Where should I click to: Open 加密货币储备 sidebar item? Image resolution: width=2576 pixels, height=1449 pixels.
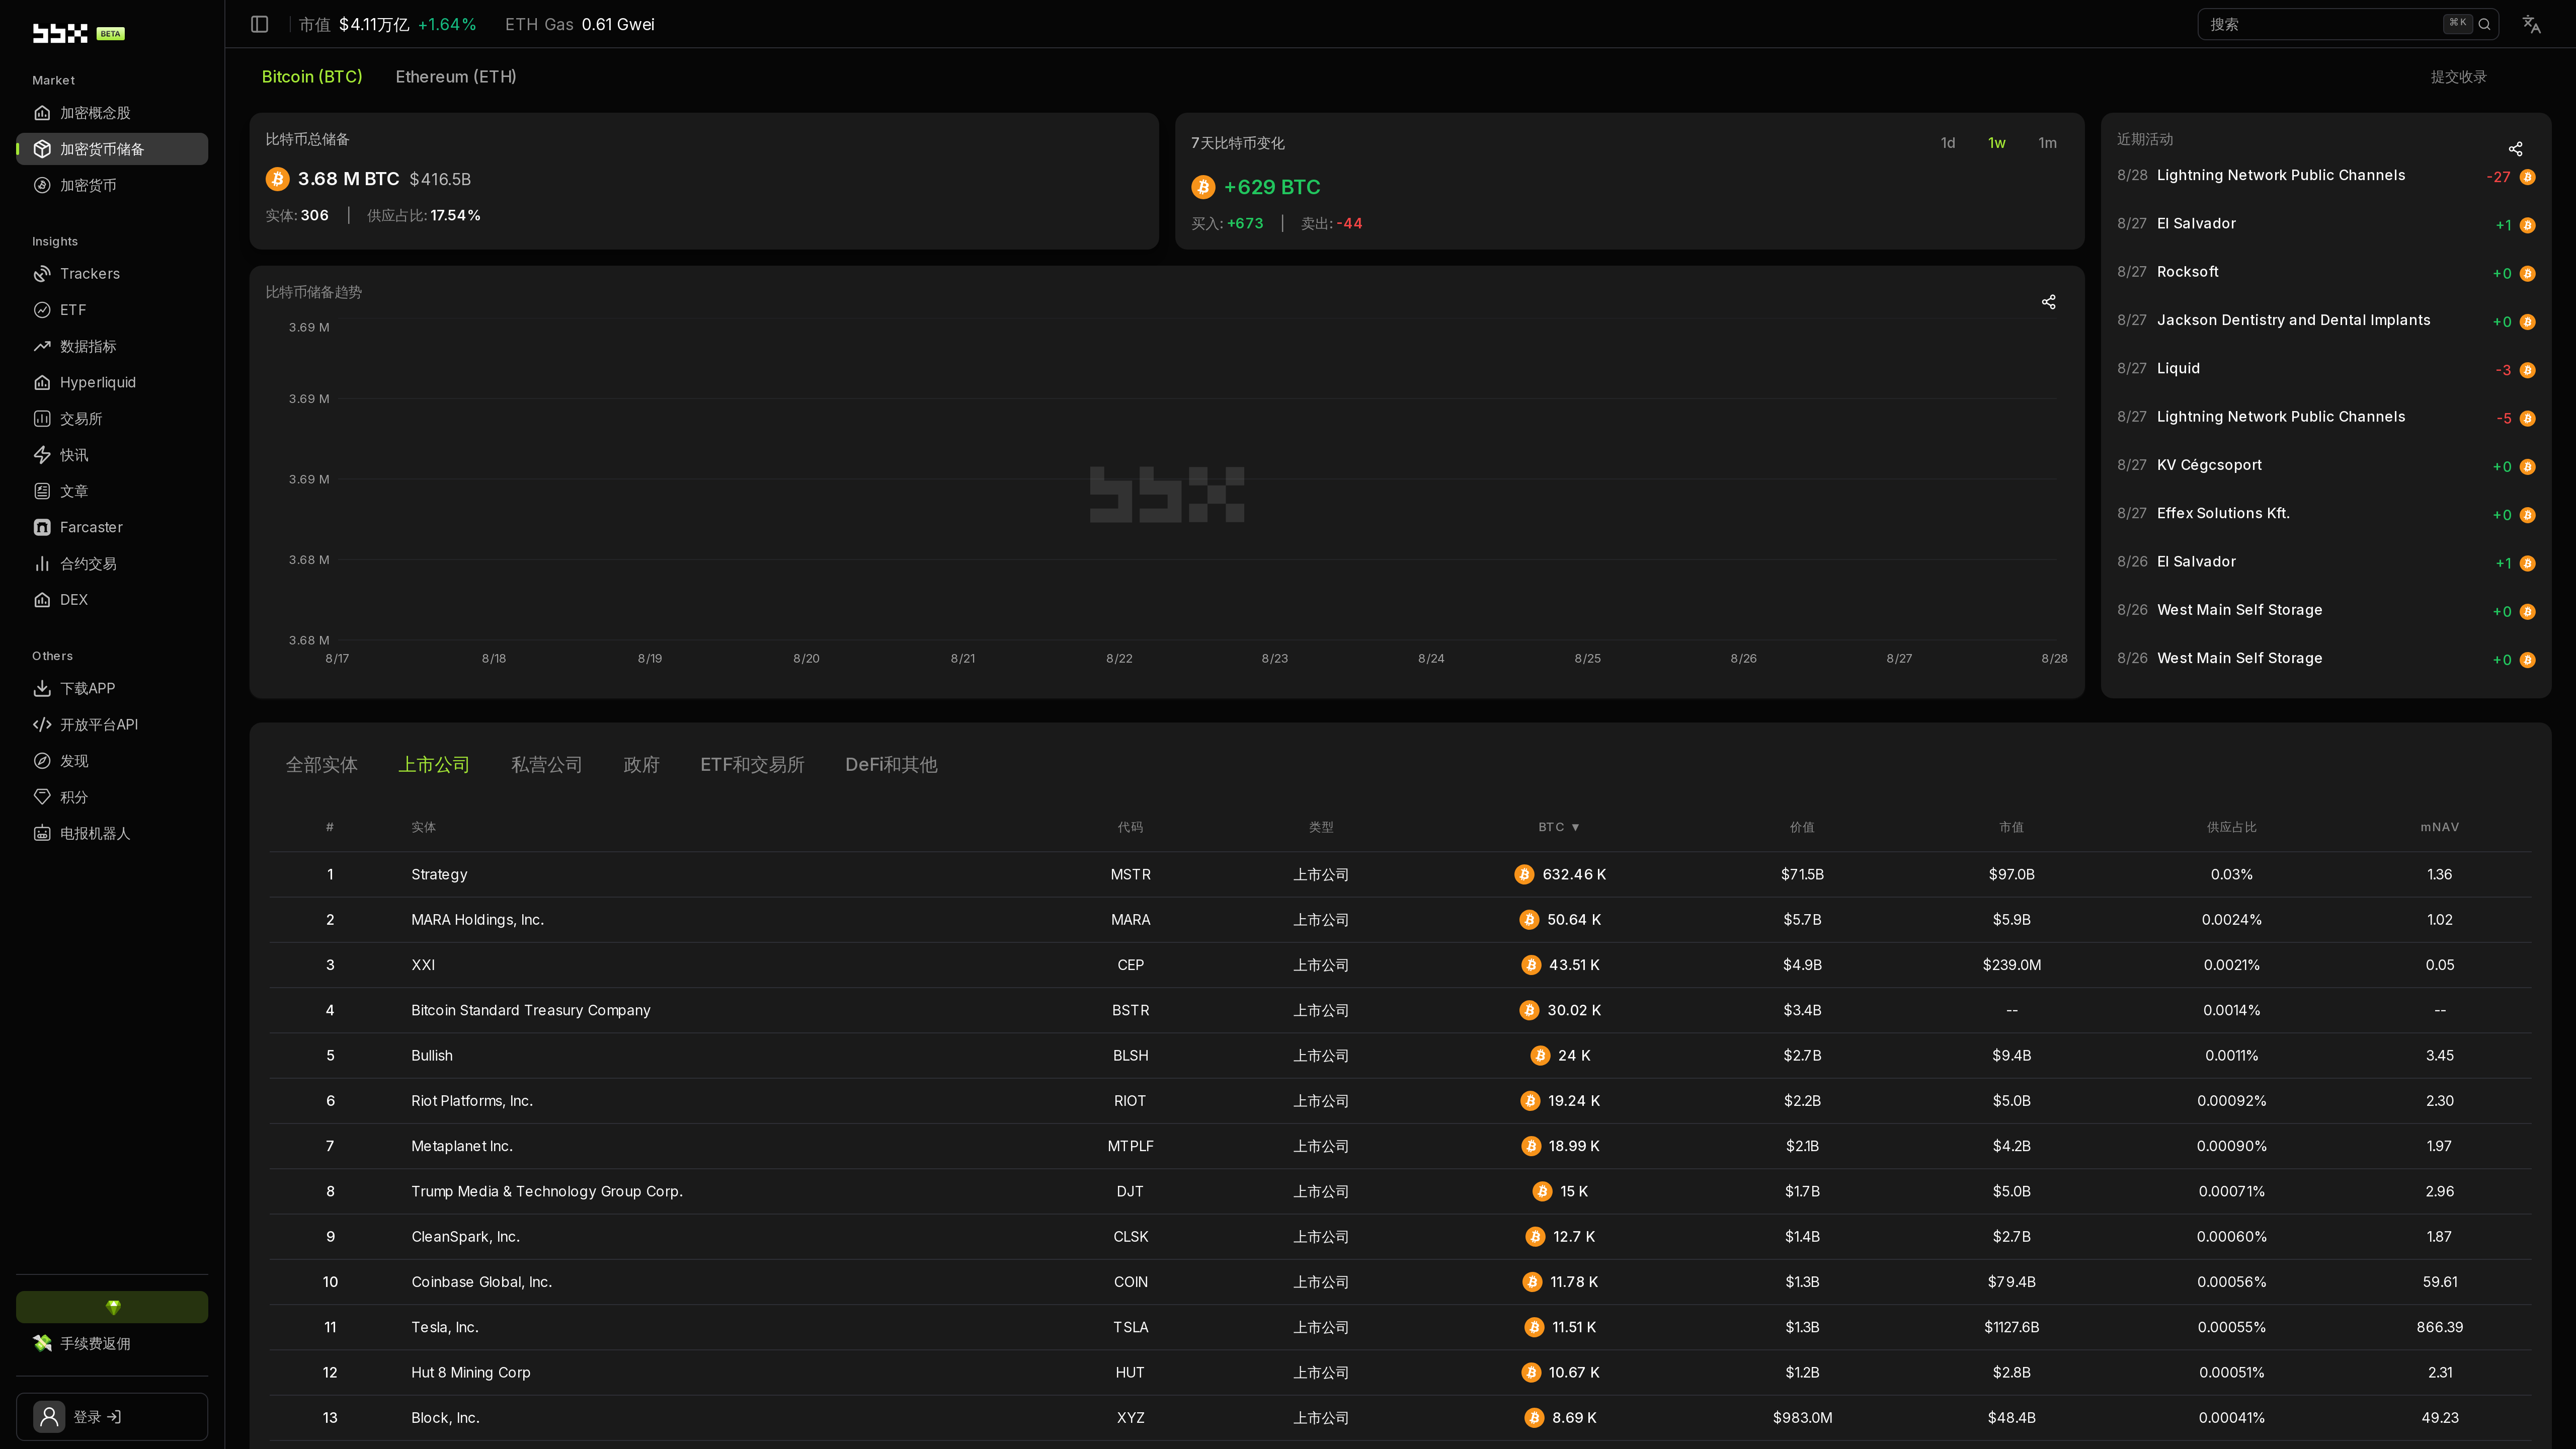point(112,149)
